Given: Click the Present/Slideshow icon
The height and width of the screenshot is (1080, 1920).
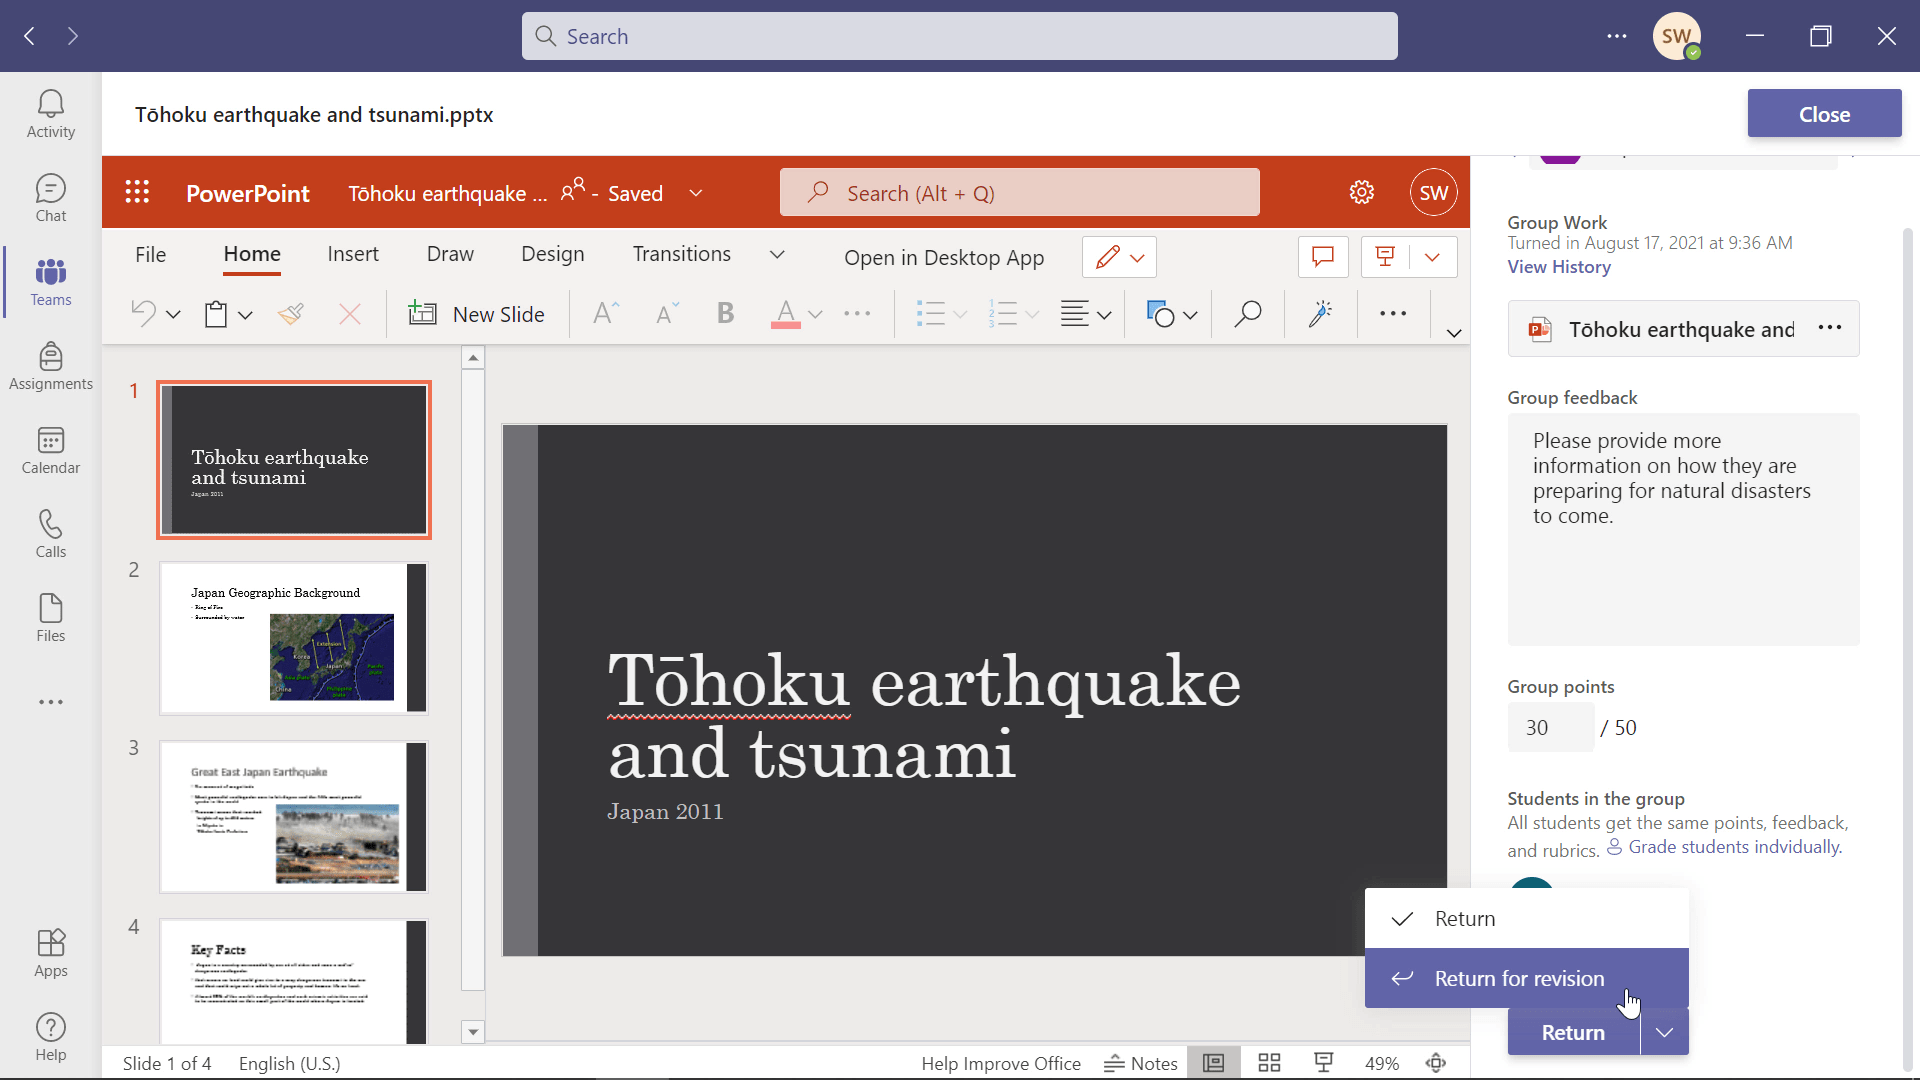Looking at the screenshot, I should pos(1386,256).
